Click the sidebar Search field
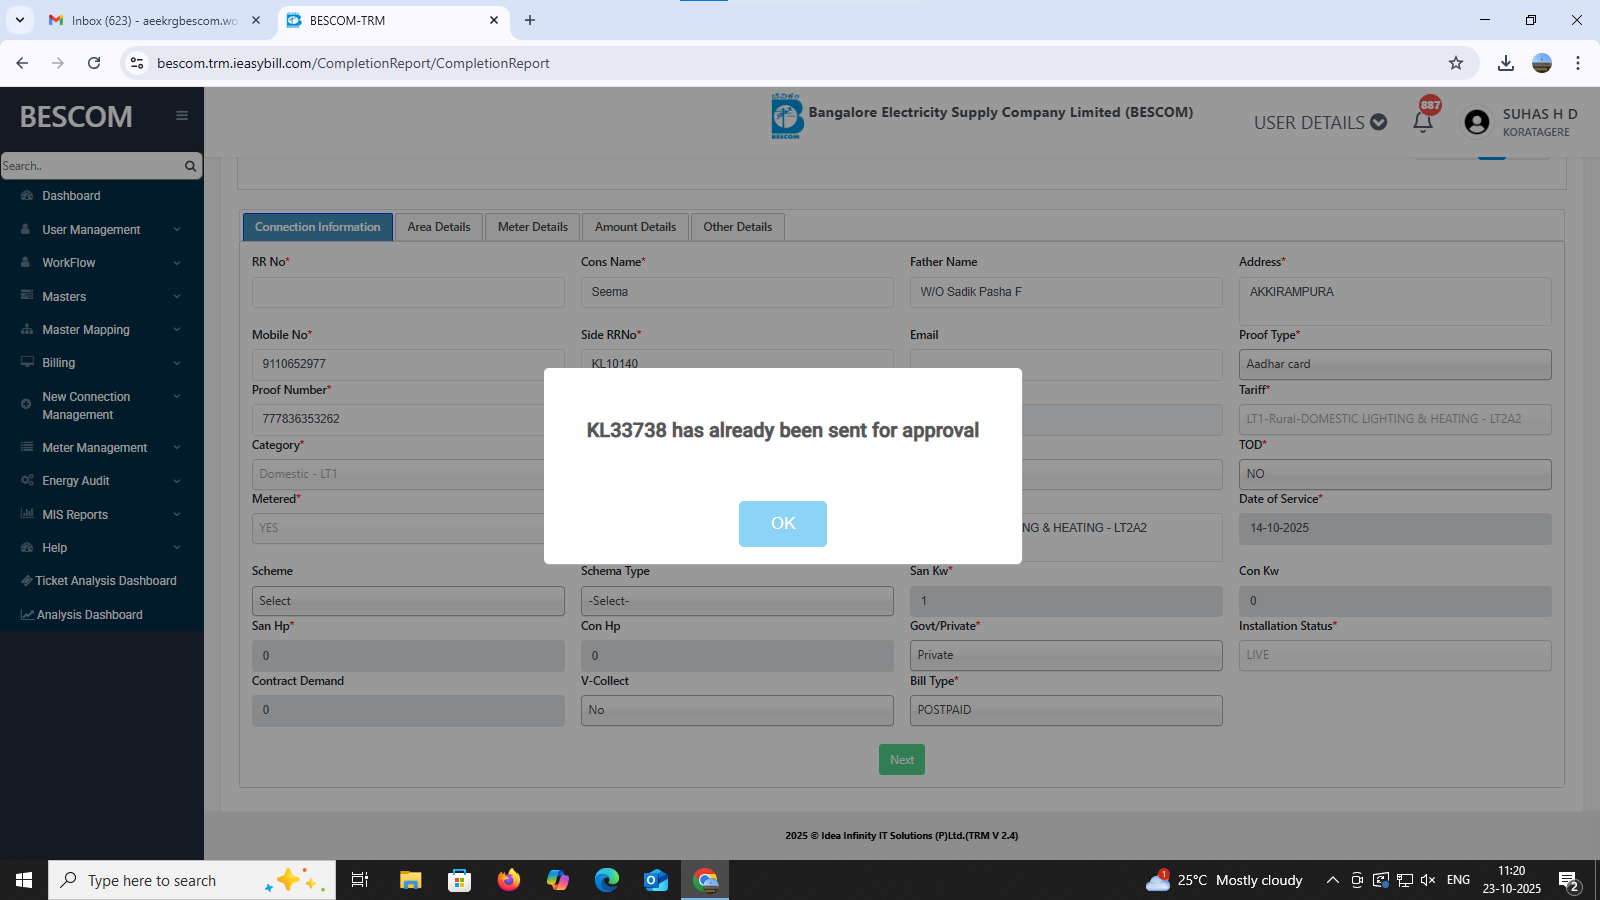Screen dimensions: 1600x900 coord(92,166)
